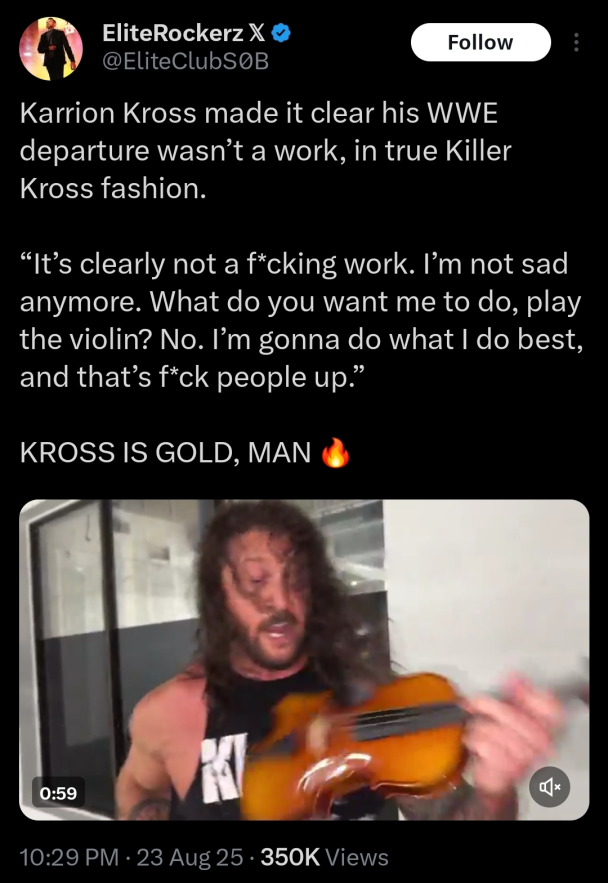608x883 pixels.
Task: View the 350K Views analytics
Action: coord(324,857)
